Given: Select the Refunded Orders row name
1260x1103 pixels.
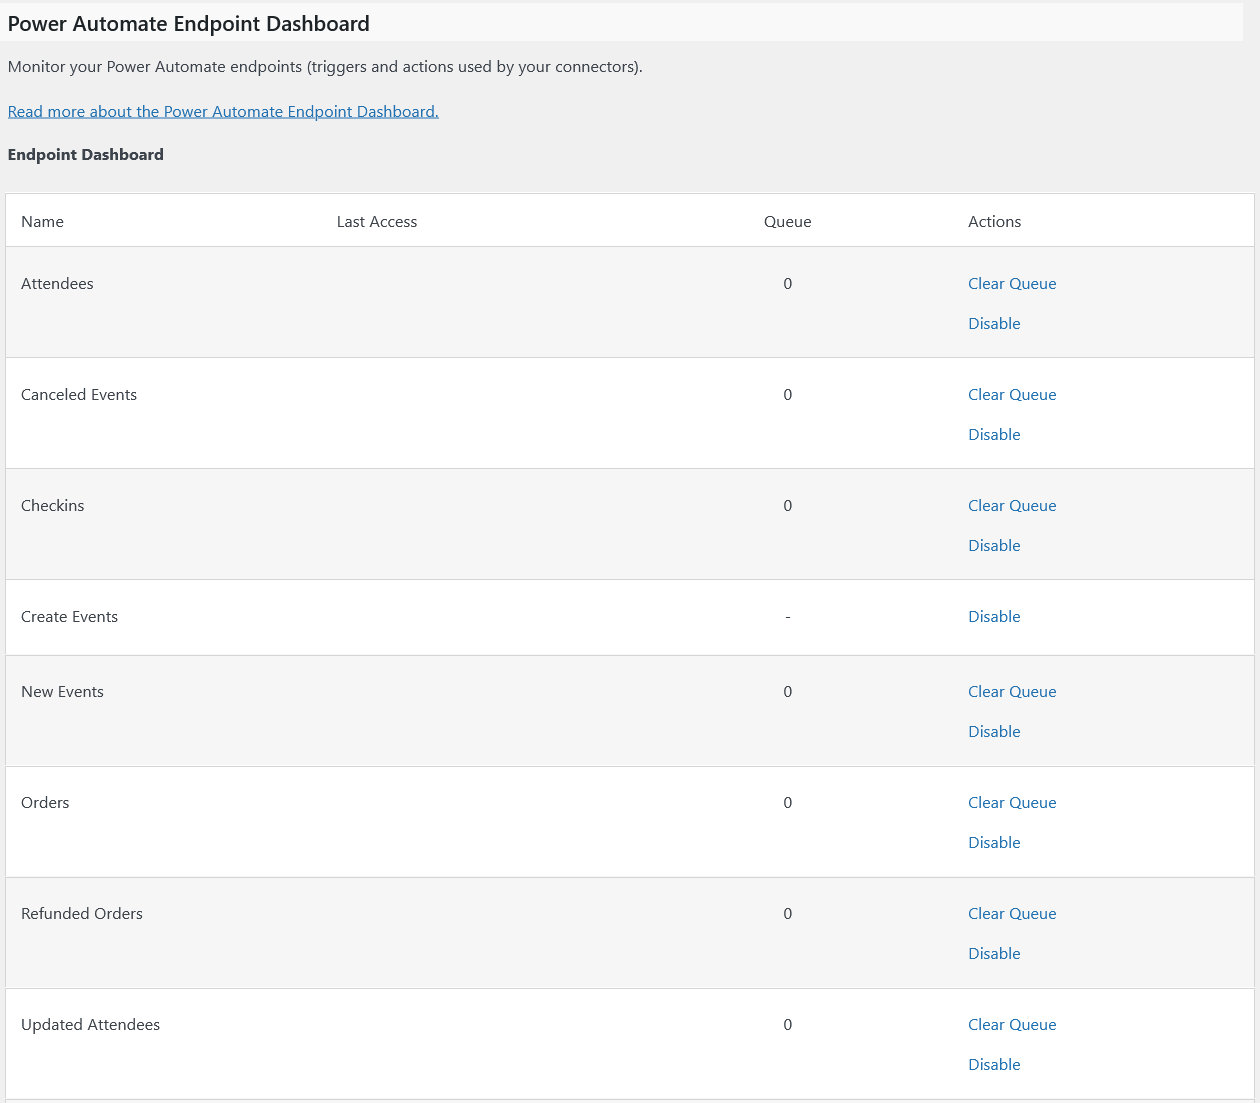Looking at the screenshot, I should [82, 913].
